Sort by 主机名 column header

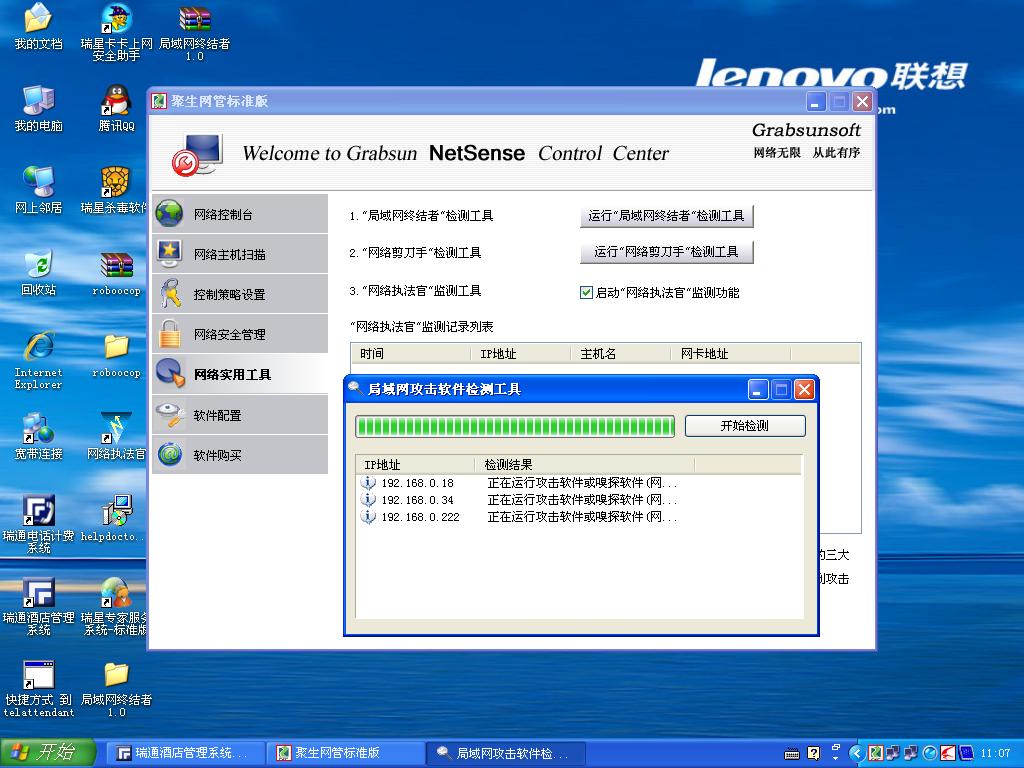coord(620,353)
